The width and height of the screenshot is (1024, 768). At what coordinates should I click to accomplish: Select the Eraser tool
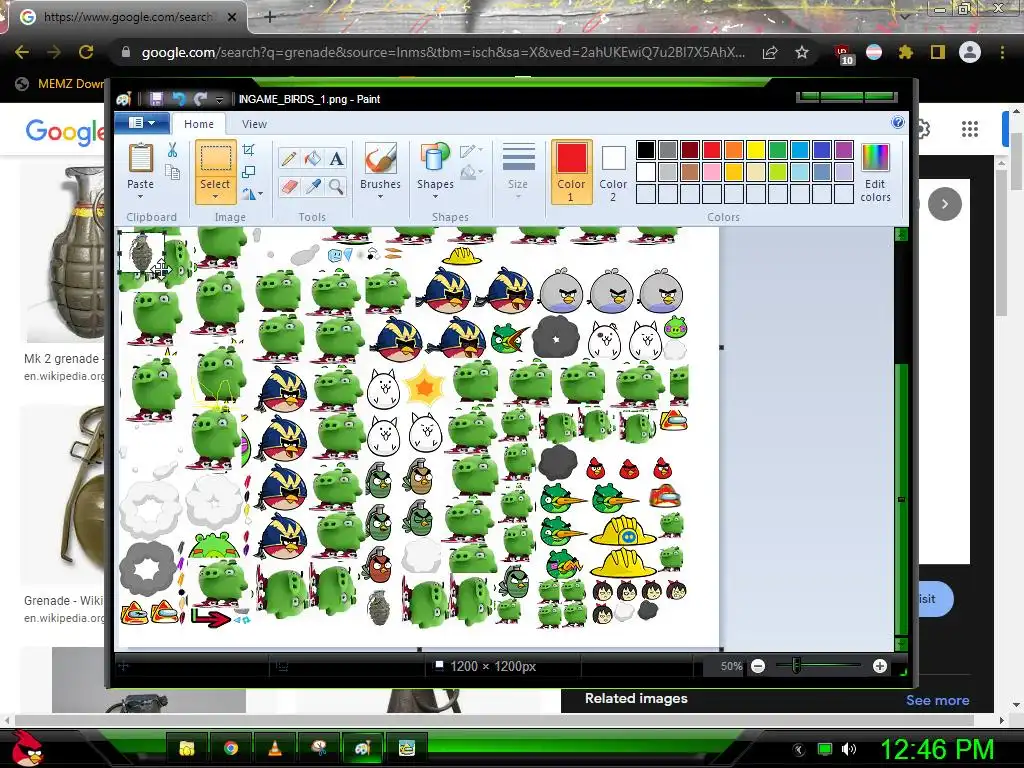click(289, 187)
